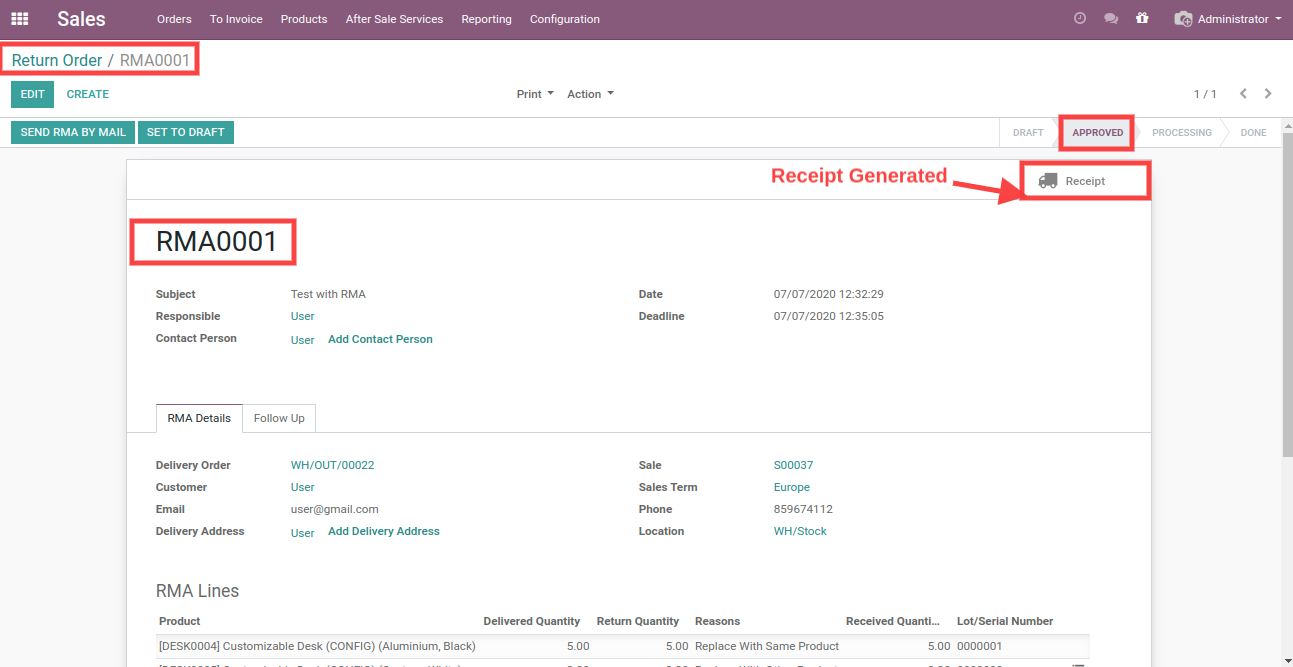Open the Delivery Address User link

coord(303,533)
